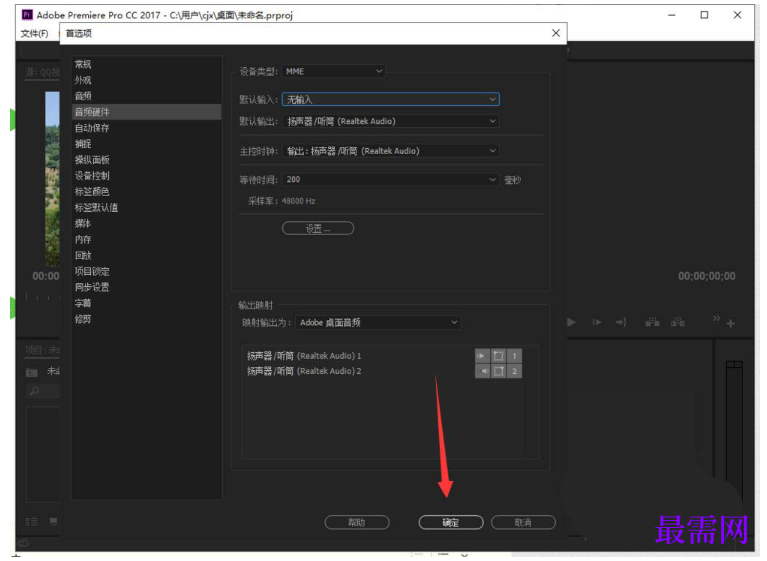The image size is (767, 561).
Task: Click the monitor icon in Realtek Audio 2 row
Action: tap(498, 371)
